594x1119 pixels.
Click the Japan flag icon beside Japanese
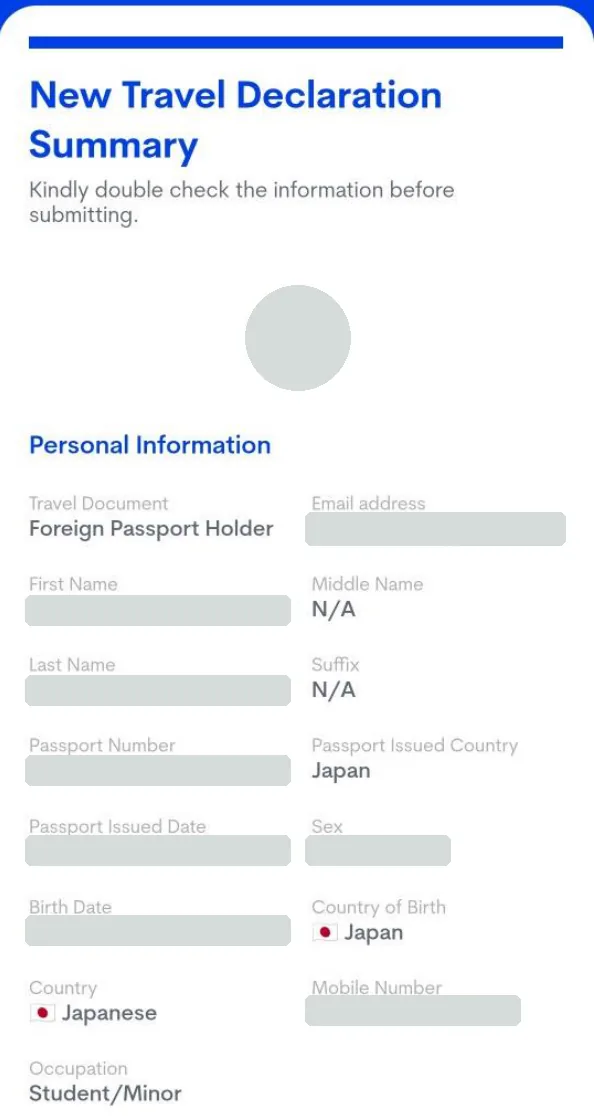pos(42,1013)
